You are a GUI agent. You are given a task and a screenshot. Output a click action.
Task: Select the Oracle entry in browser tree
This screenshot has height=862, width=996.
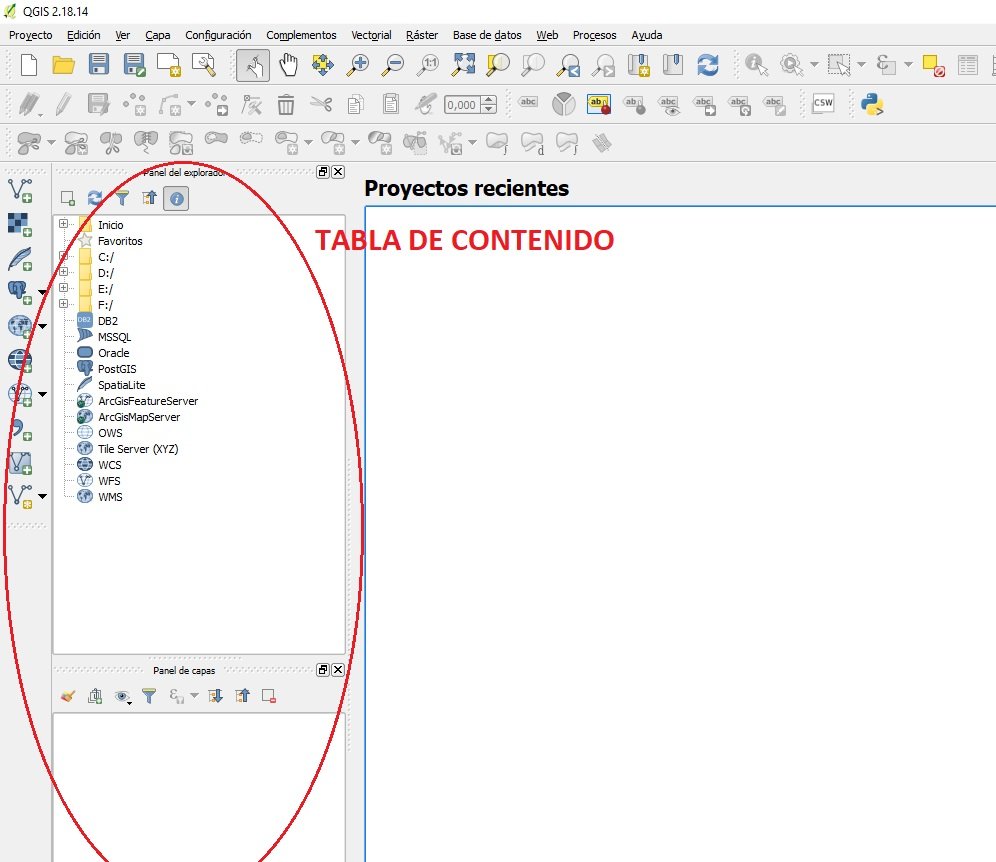pos(114,353)
